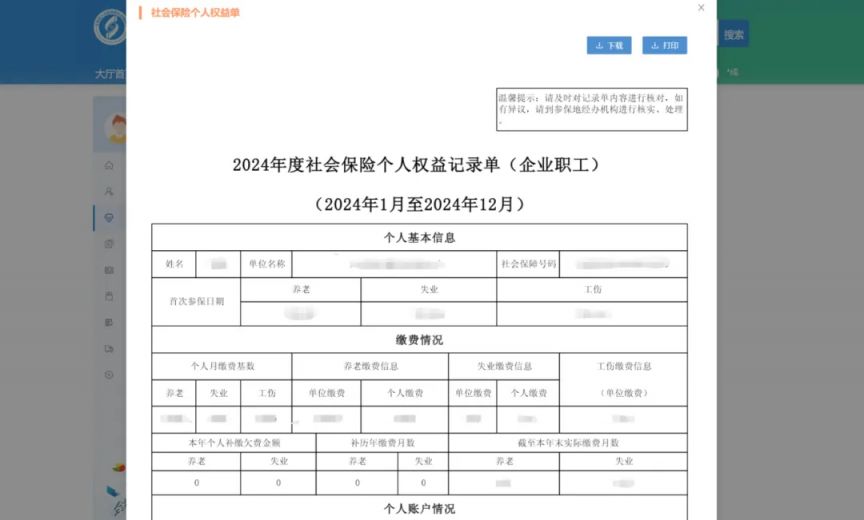Close the 社会保险个人权益单 dialog
Screen dimensions: 864x520
701,8
